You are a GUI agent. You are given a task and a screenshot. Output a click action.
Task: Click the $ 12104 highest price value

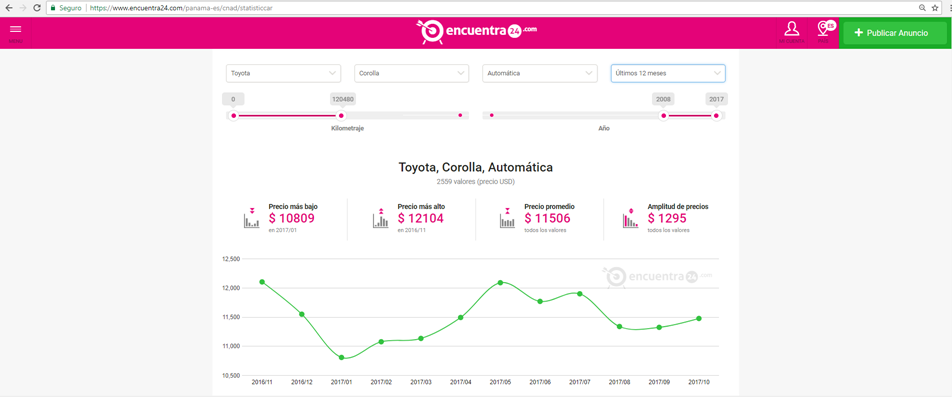[421, 219]
